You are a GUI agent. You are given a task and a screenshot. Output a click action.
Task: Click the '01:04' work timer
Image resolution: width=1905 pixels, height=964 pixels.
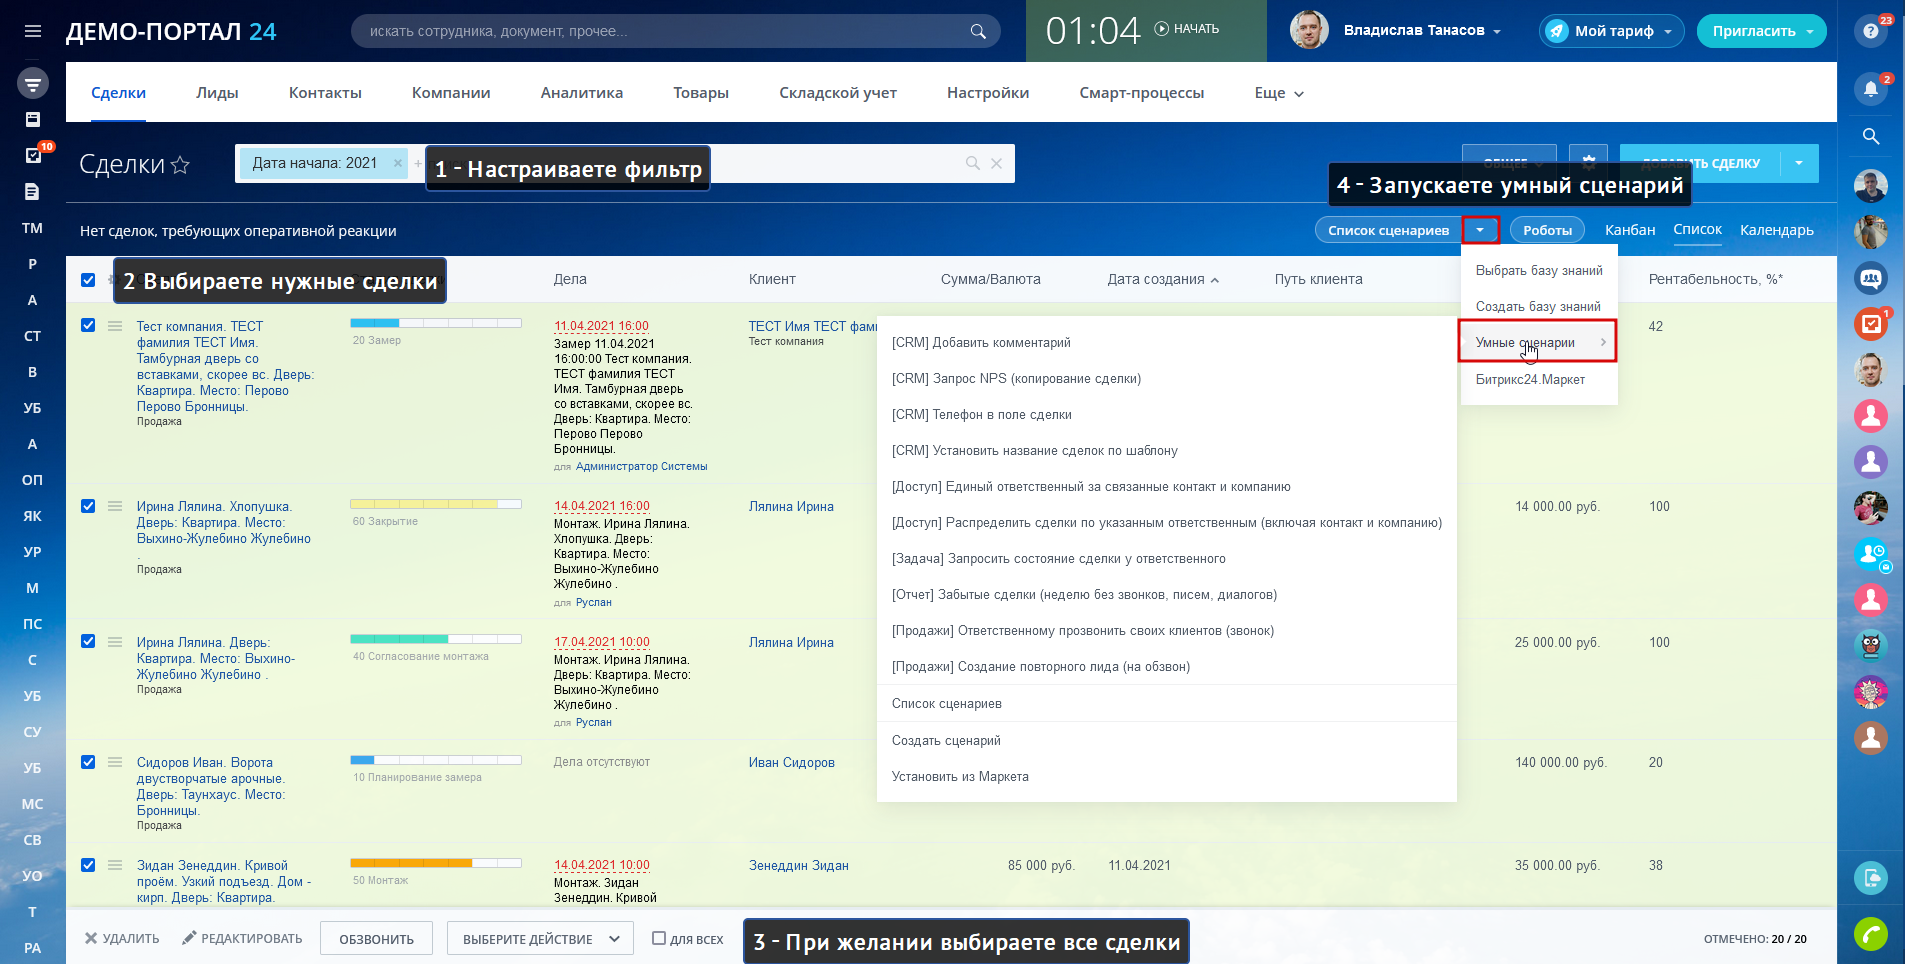(1093, 31)
